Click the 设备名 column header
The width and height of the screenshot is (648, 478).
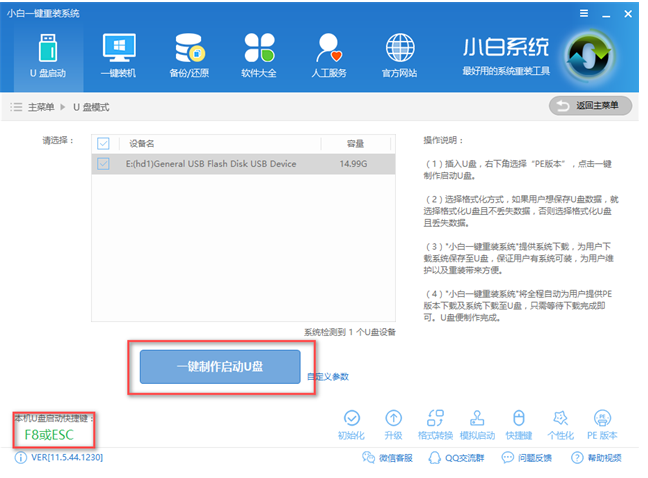tap(142, 144)
